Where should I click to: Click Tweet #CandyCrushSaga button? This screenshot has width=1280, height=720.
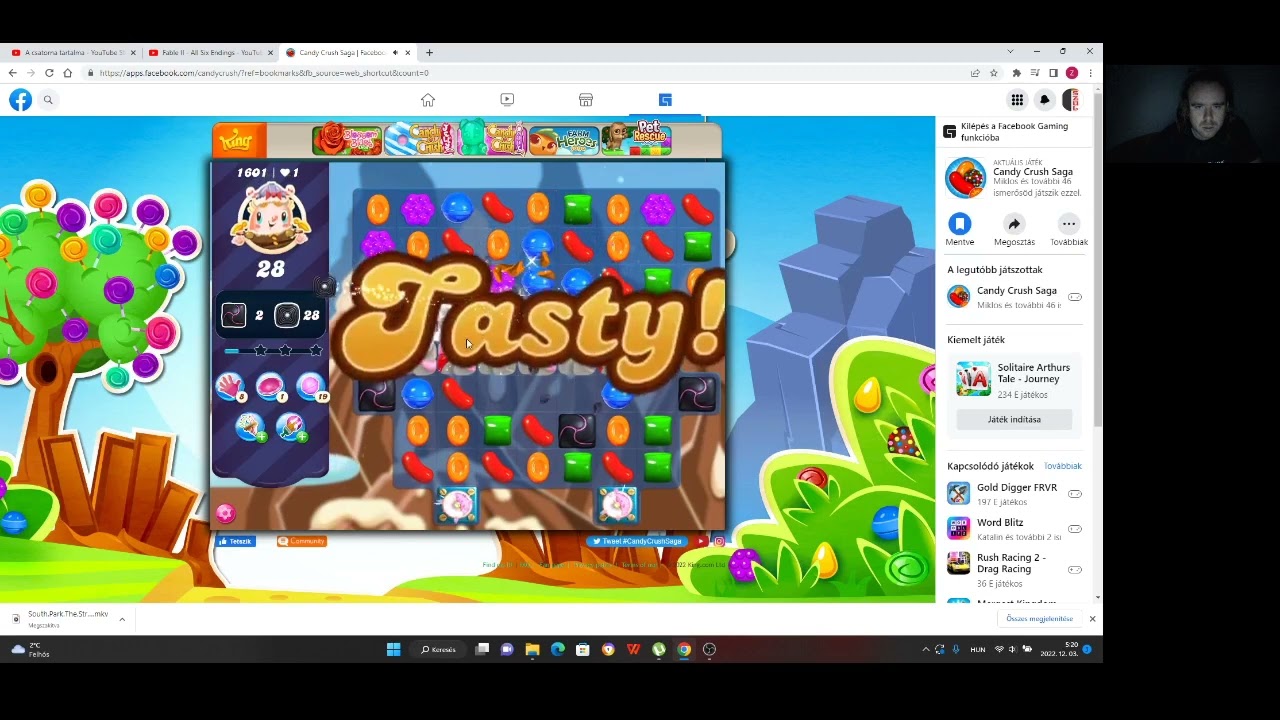638,541
